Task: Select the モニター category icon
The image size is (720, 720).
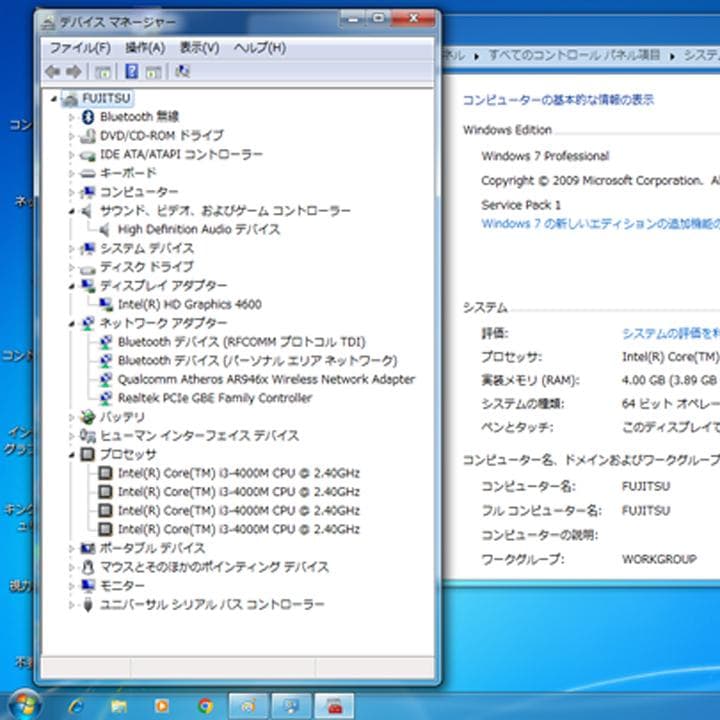Action: pyautogui.click(x=87, y=585)
